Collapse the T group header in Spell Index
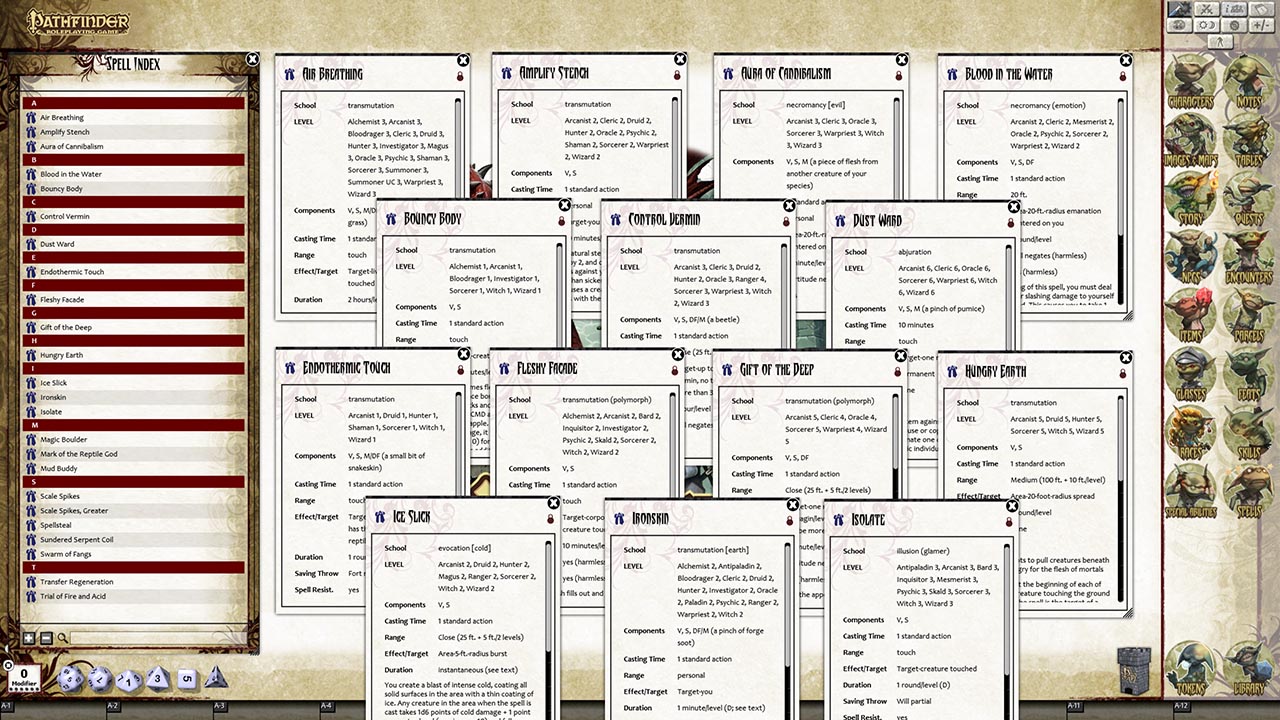The image size is (1280, 720). point(133,567)
